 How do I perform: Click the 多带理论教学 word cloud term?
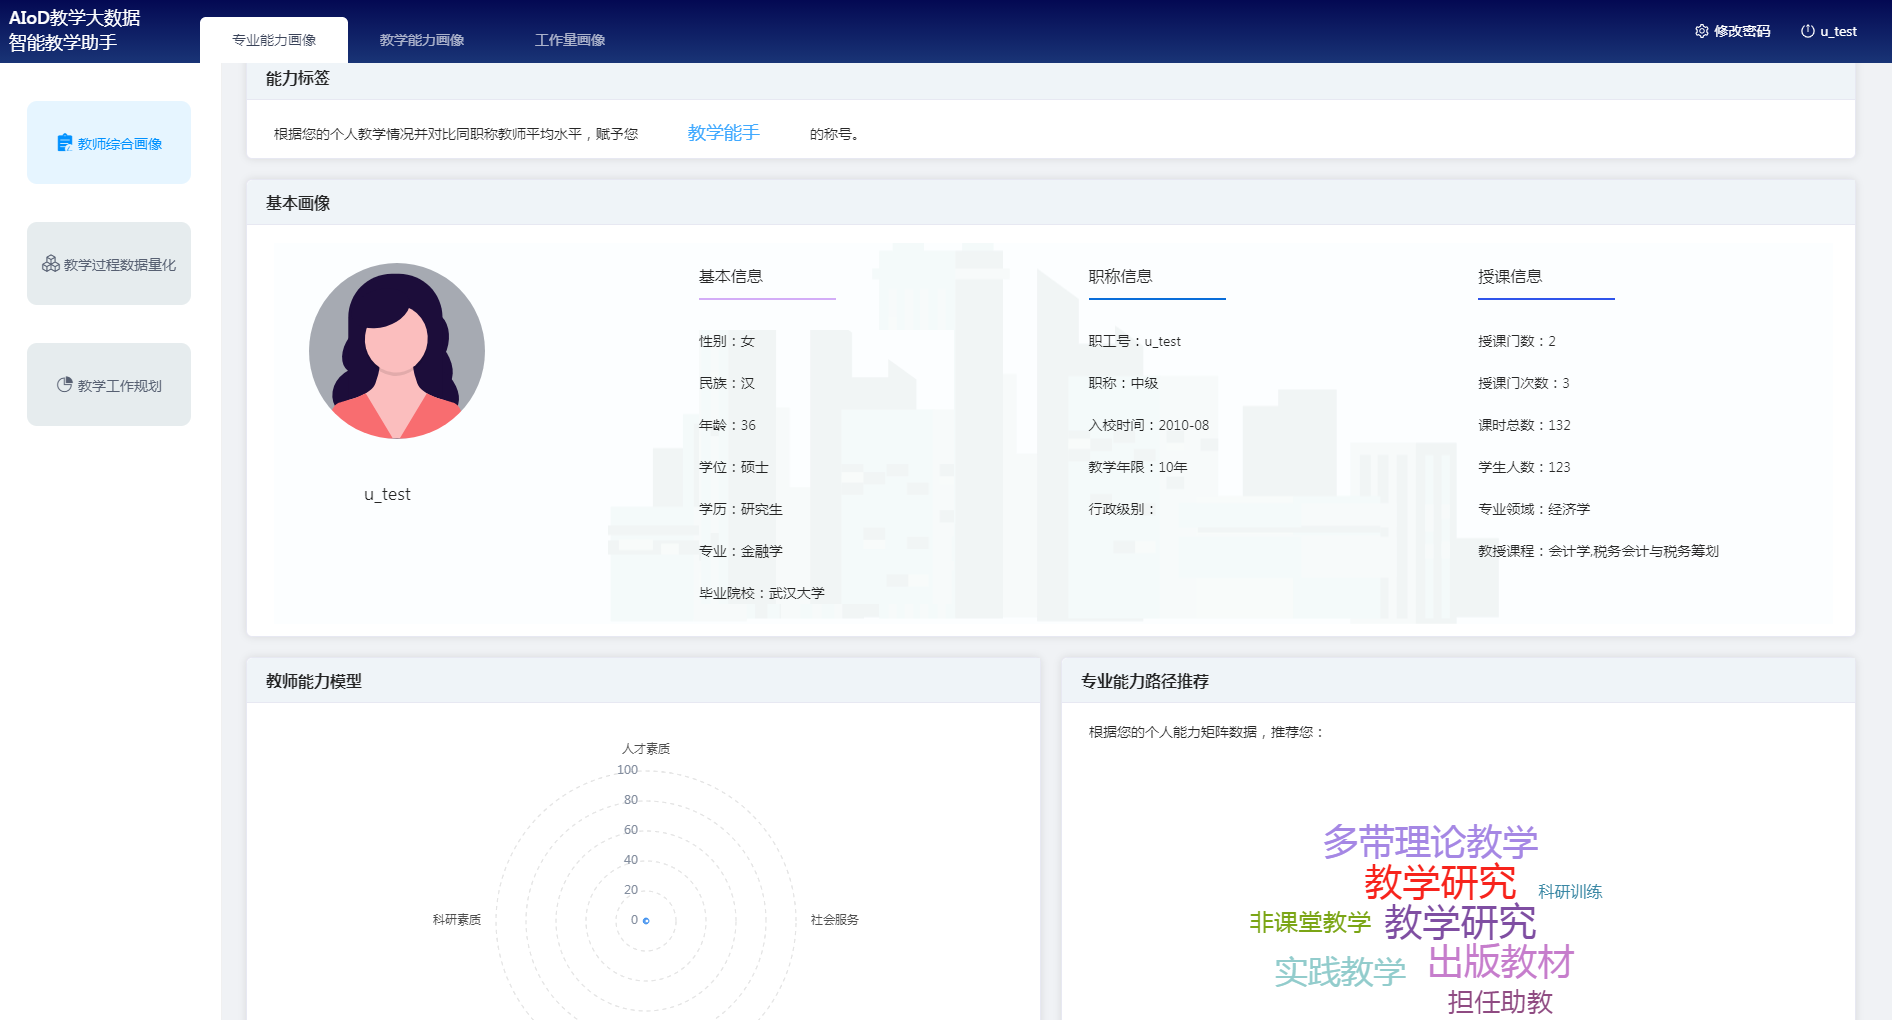pyautogui.click(x=1430, y=842)
